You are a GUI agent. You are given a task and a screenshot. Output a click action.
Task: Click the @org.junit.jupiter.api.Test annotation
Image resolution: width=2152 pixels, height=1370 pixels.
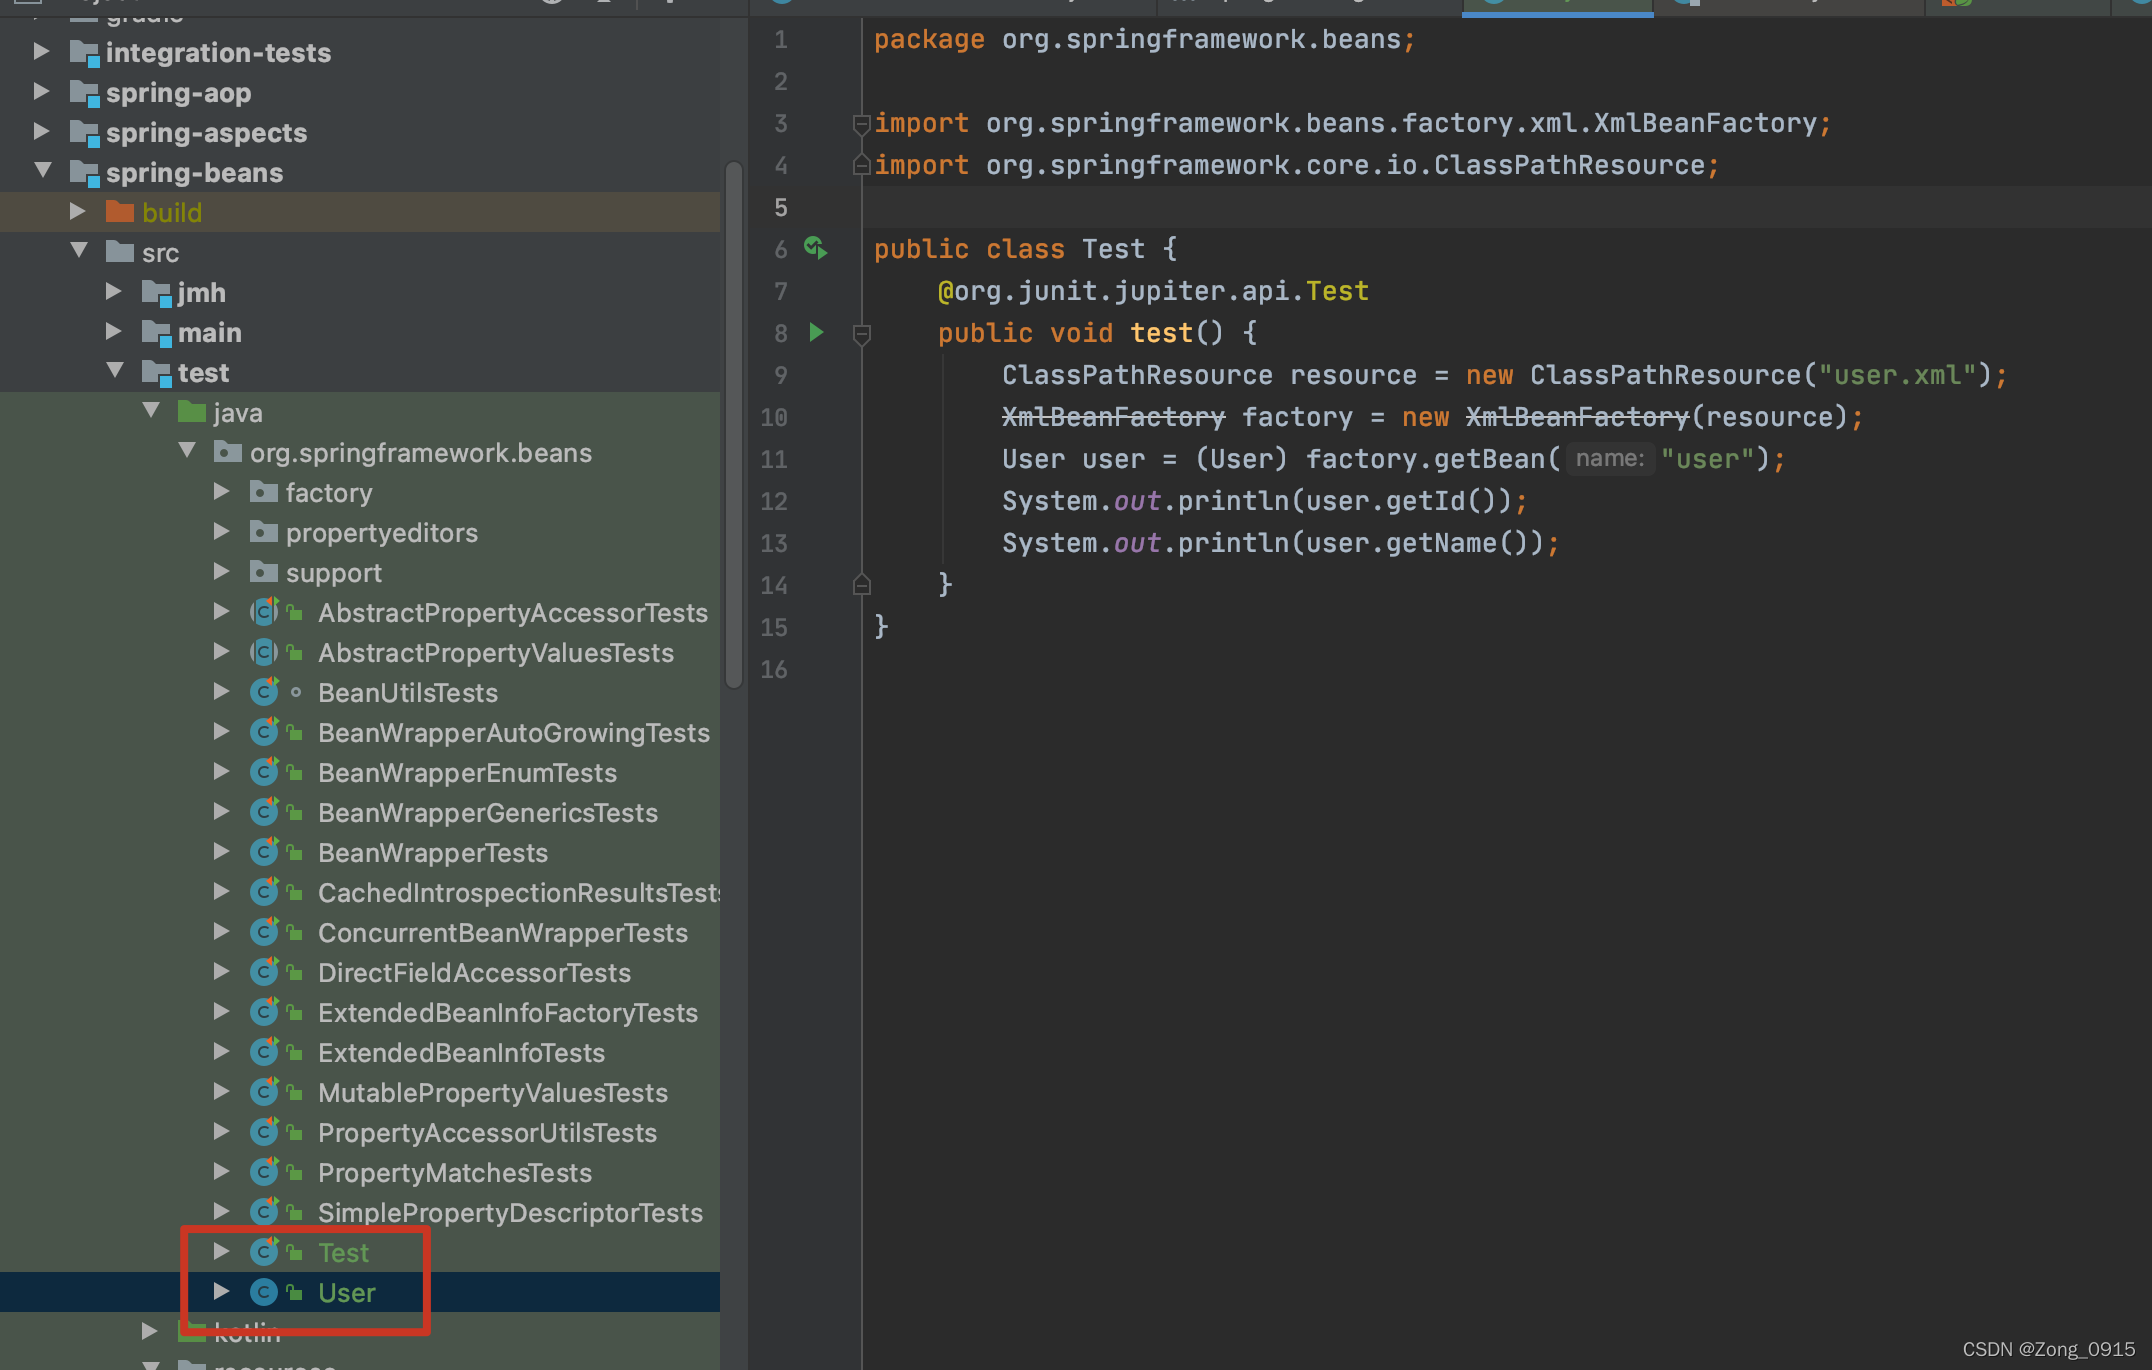click(1153, 291)
